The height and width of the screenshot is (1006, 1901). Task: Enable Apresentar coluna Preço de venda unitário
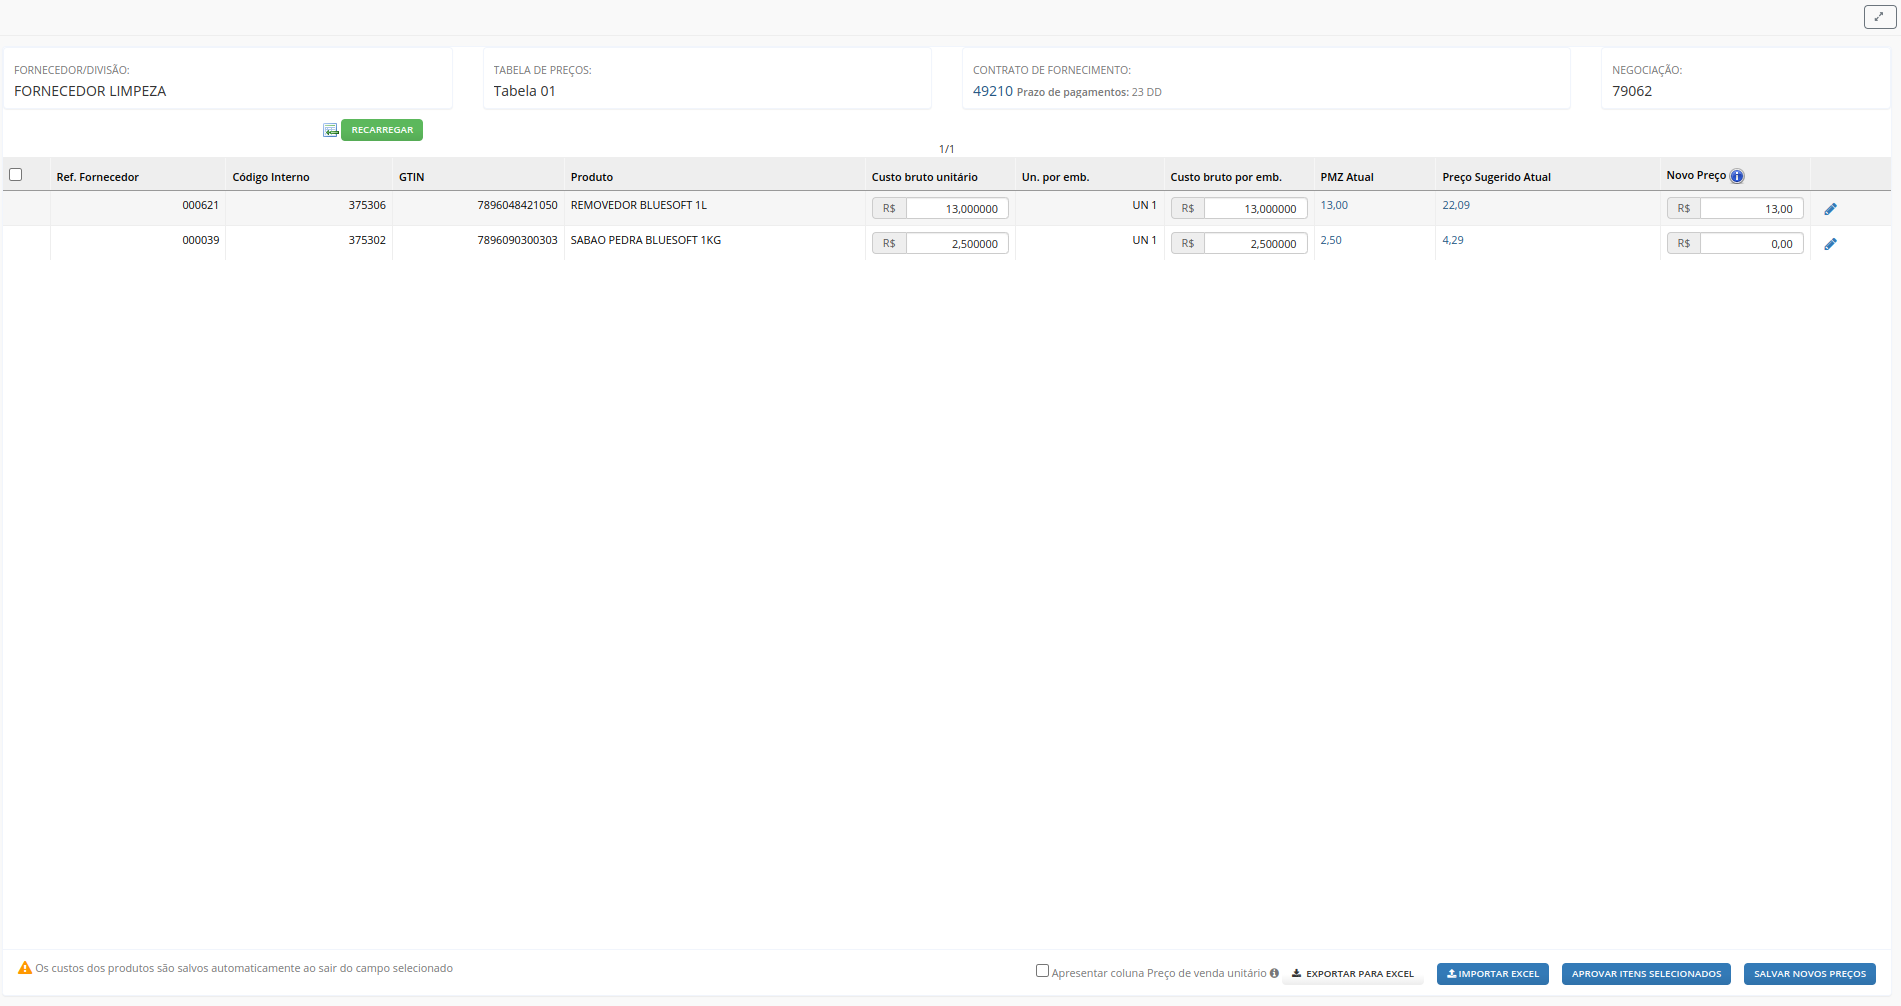click(1042, 971)
